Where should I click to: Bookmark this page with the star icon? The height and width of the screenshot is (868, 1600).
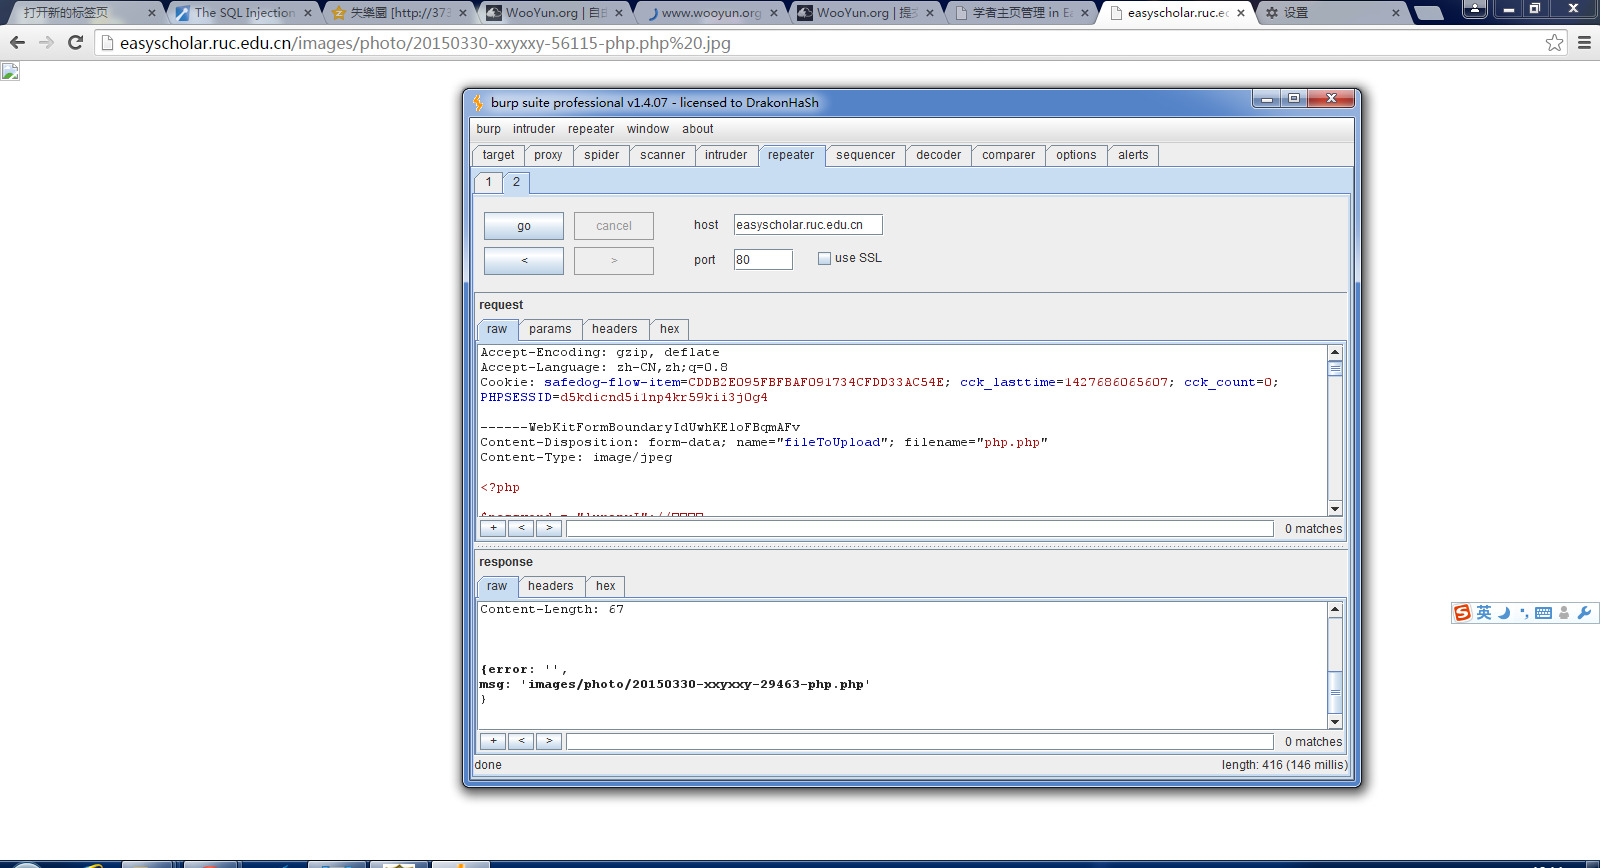[1554, 43]
